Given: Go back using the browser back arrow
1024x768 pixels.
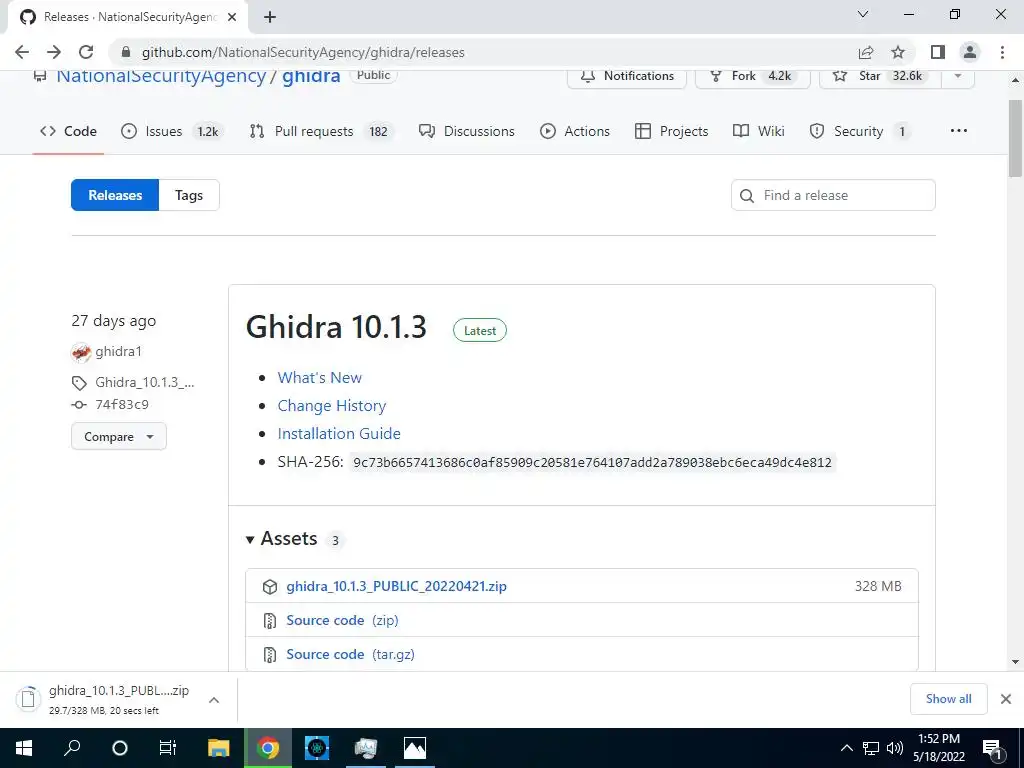Looking at the screenshot, I should [x=22, y=52].
